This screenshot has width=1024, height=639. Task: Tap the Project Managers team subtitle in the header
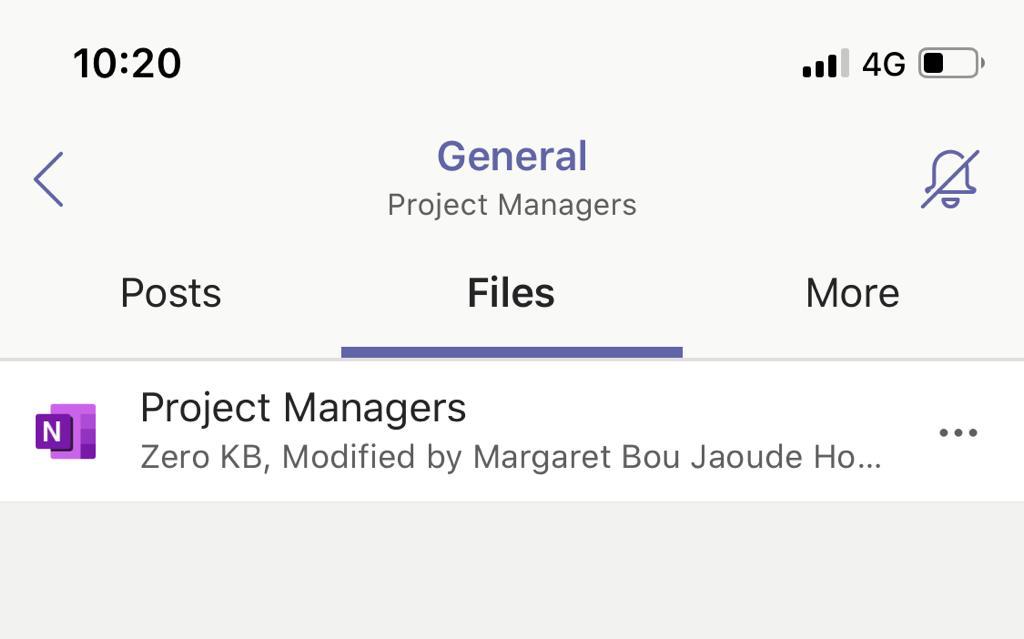512,205
